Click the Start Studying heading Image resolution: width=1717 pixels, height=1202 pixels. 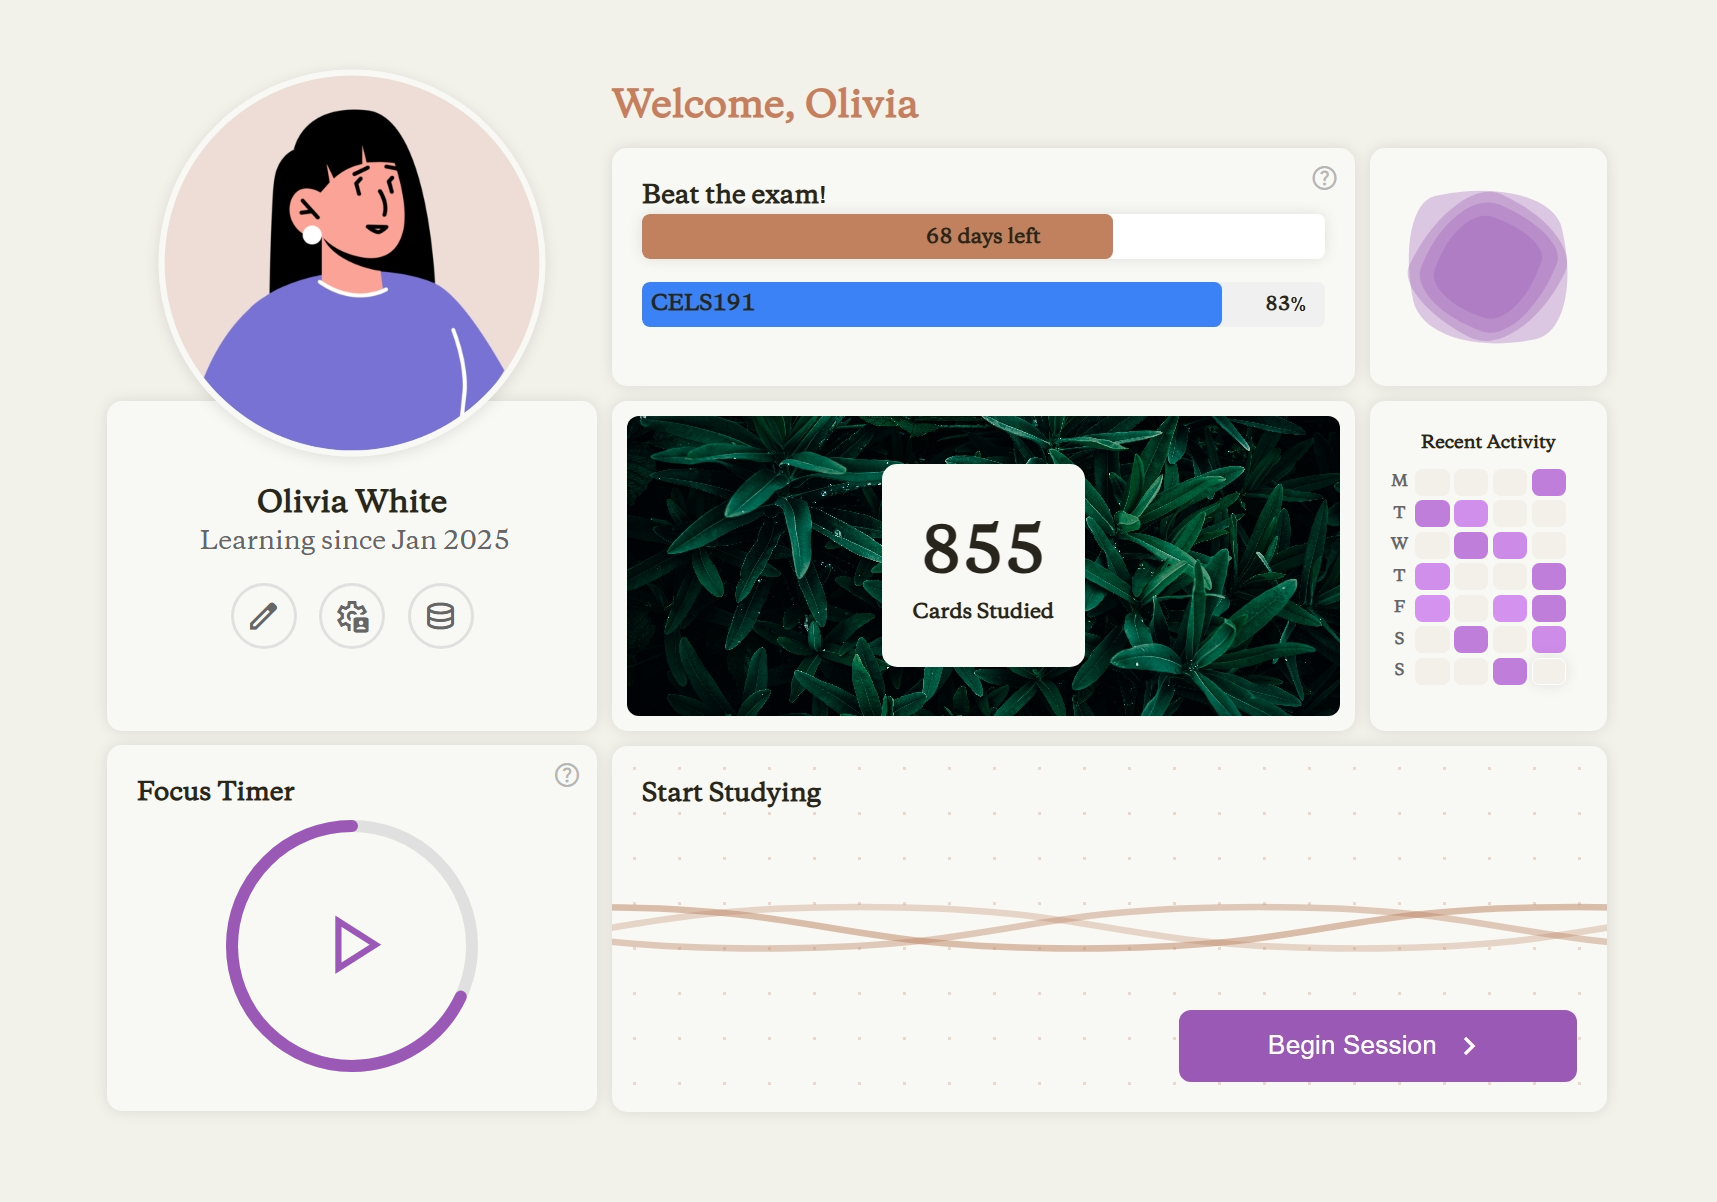click(731, 792)
